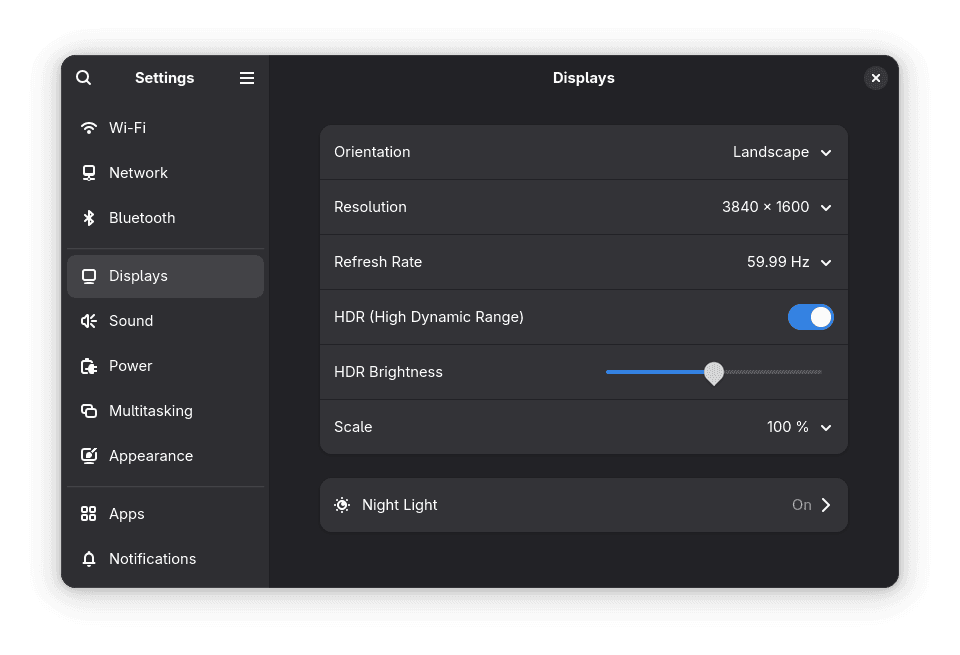Go to Notifications settings
The image size is (960, 655).
pos(165,559)
